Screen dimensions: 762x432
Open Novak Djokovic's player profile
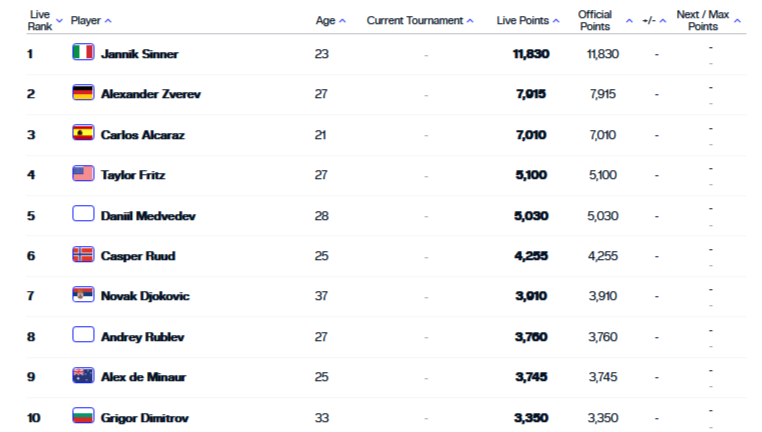click(x=144, y=296)
